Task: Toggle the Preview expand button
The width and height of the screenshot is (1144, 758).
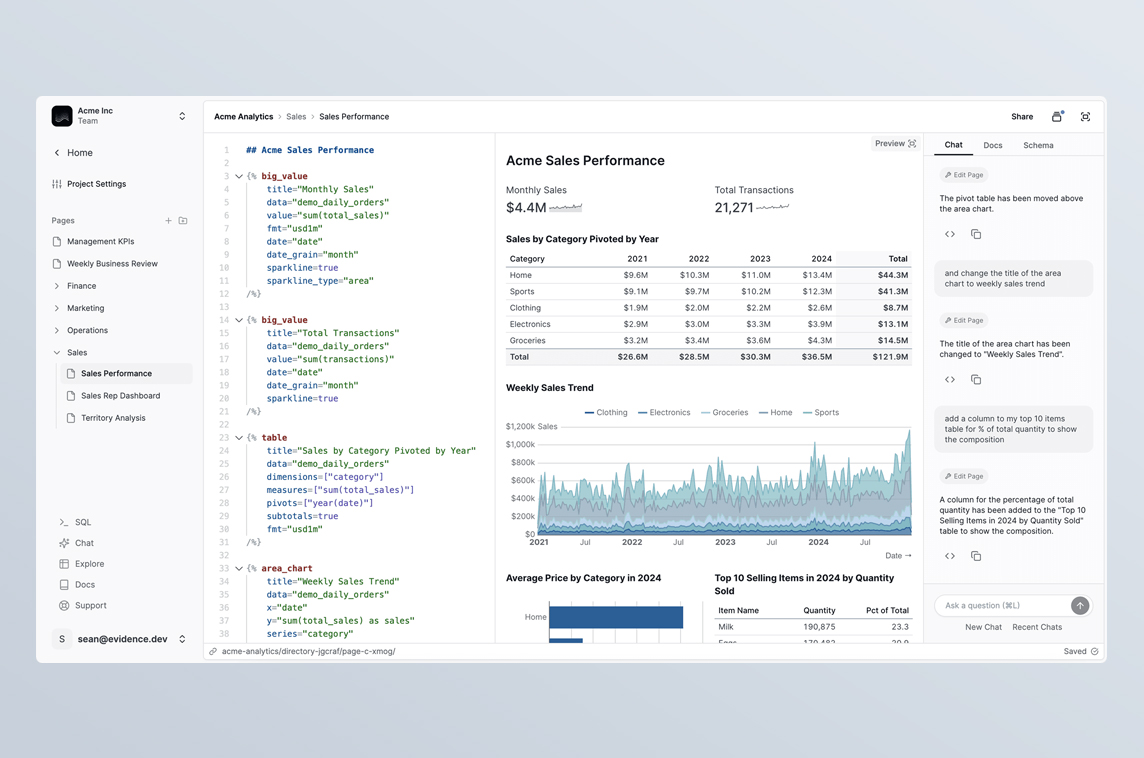Action: pyautogui.click(x=895, y=144)
